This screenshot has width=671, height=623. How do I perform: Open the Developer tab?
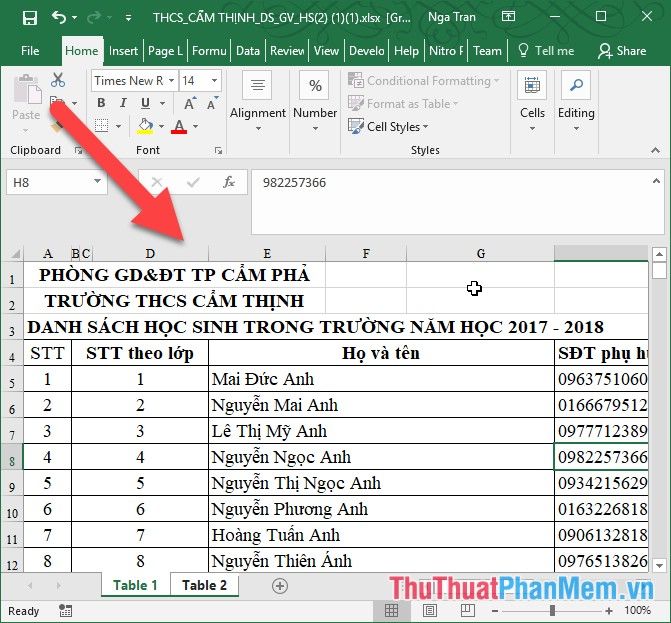367,51
